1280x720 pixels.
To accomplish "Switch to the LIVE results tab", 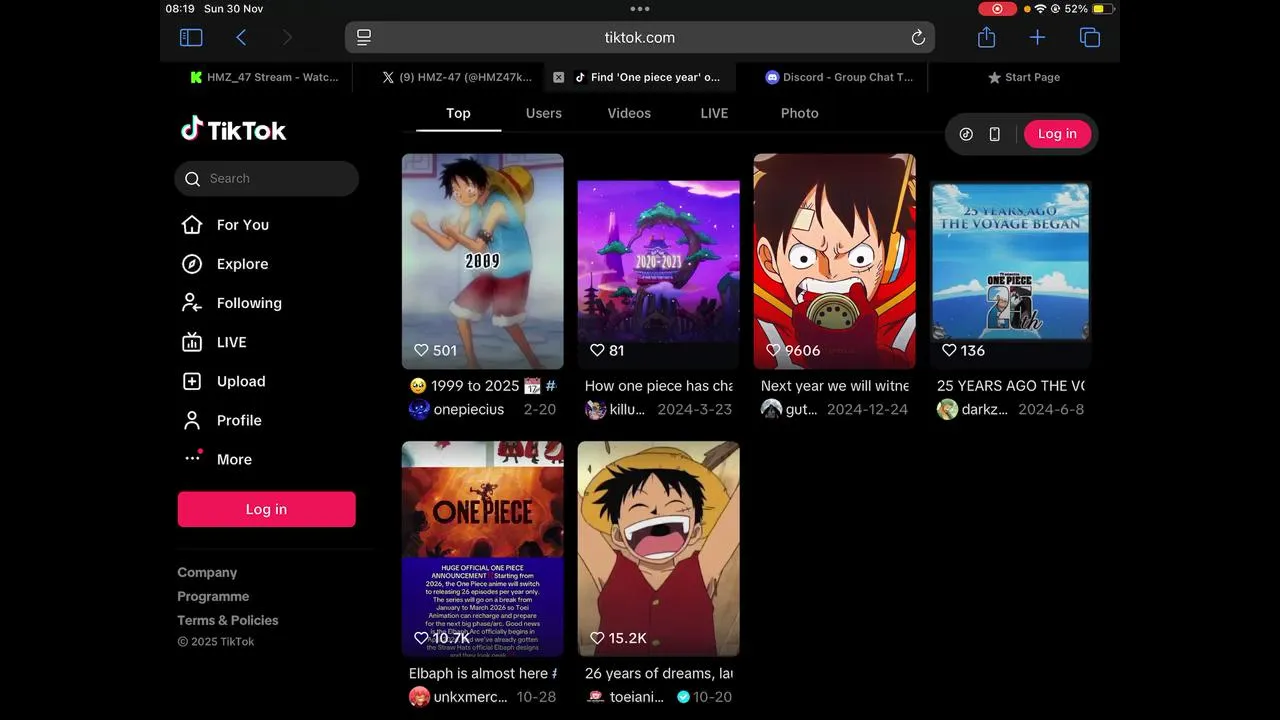I will [714, 113].
